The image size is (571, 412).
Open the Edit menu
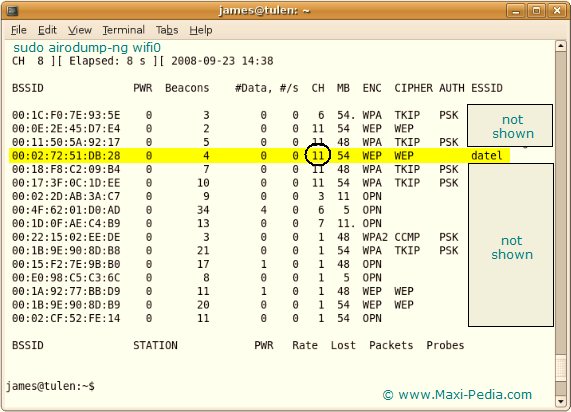point(47,30)
